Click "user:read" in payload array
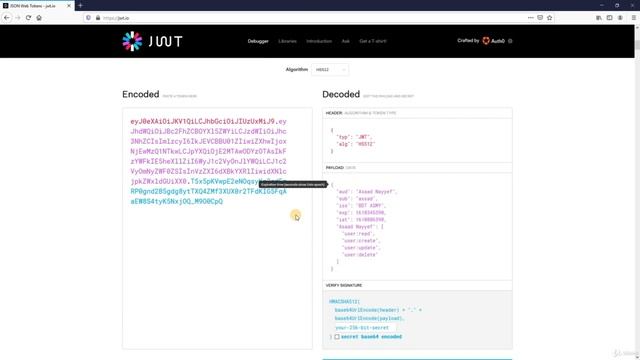The image size is (640, 360). [358, 234]
